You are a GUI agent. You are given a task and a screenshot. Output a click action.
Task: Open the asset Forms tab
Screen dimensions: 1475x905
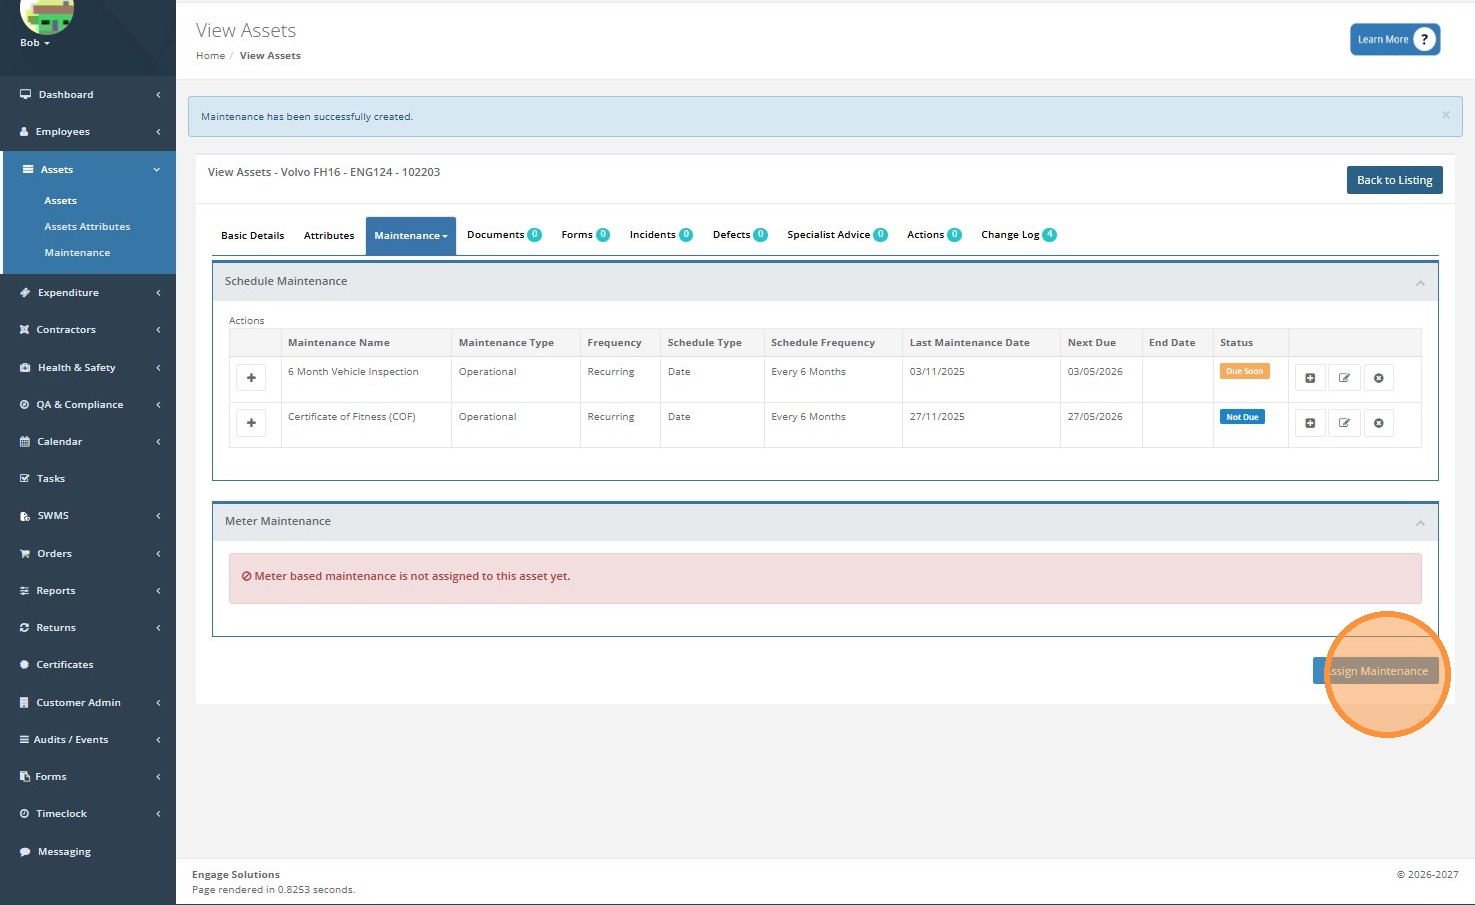(585, 235)
